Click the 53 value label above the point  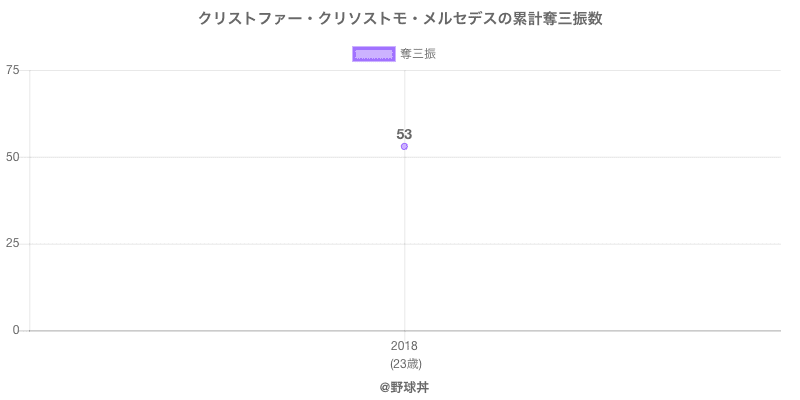pyautogui.click(x=404, y=134)
